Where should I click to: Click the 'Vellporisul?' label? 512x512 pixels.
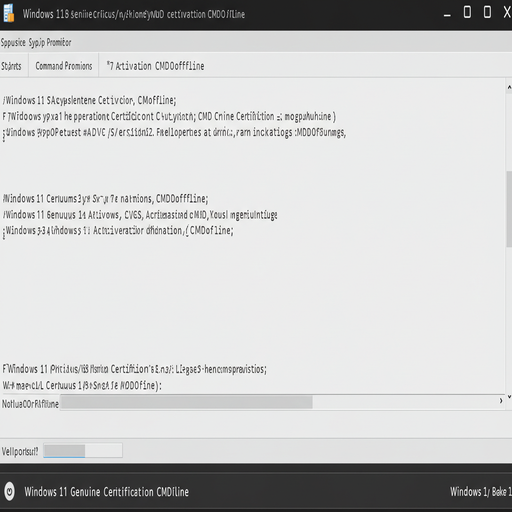[x=20, y=451]
